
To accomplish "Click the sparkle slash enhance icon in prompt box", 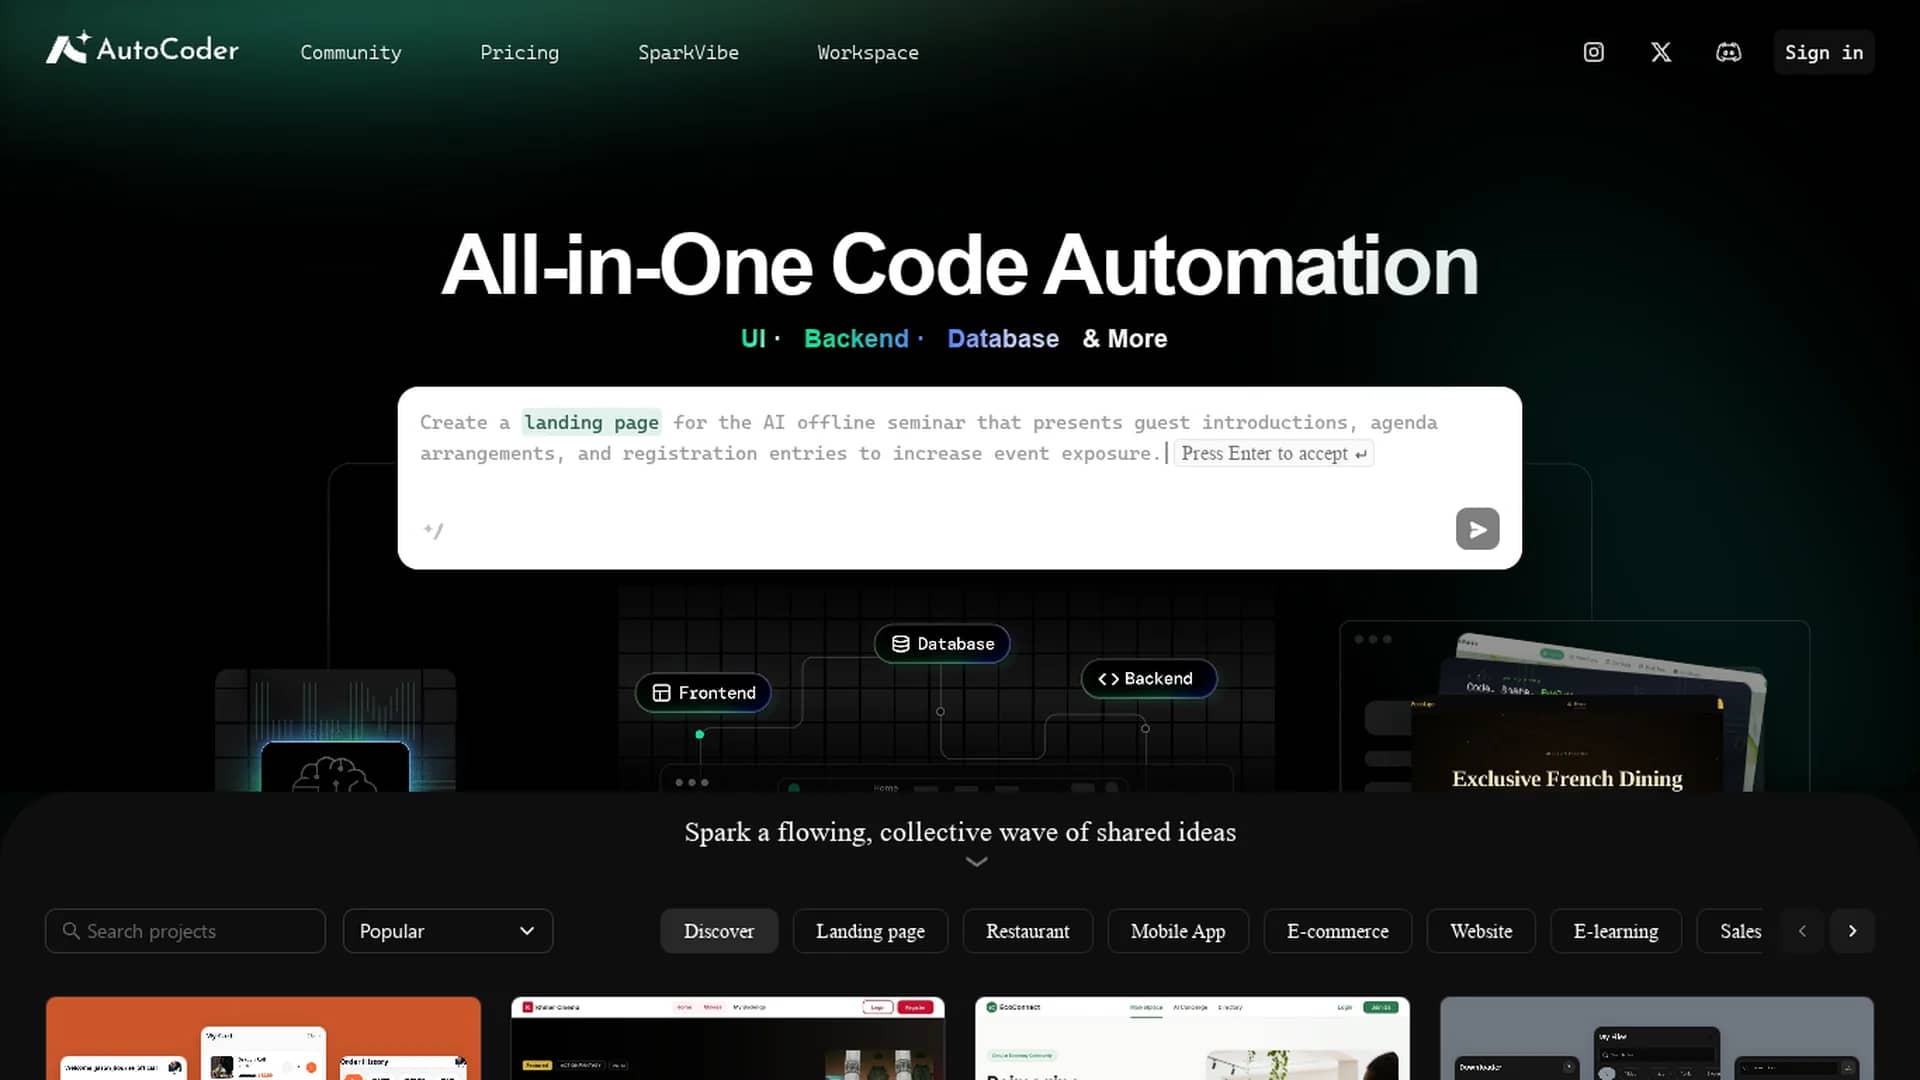I will coord(433,530).
